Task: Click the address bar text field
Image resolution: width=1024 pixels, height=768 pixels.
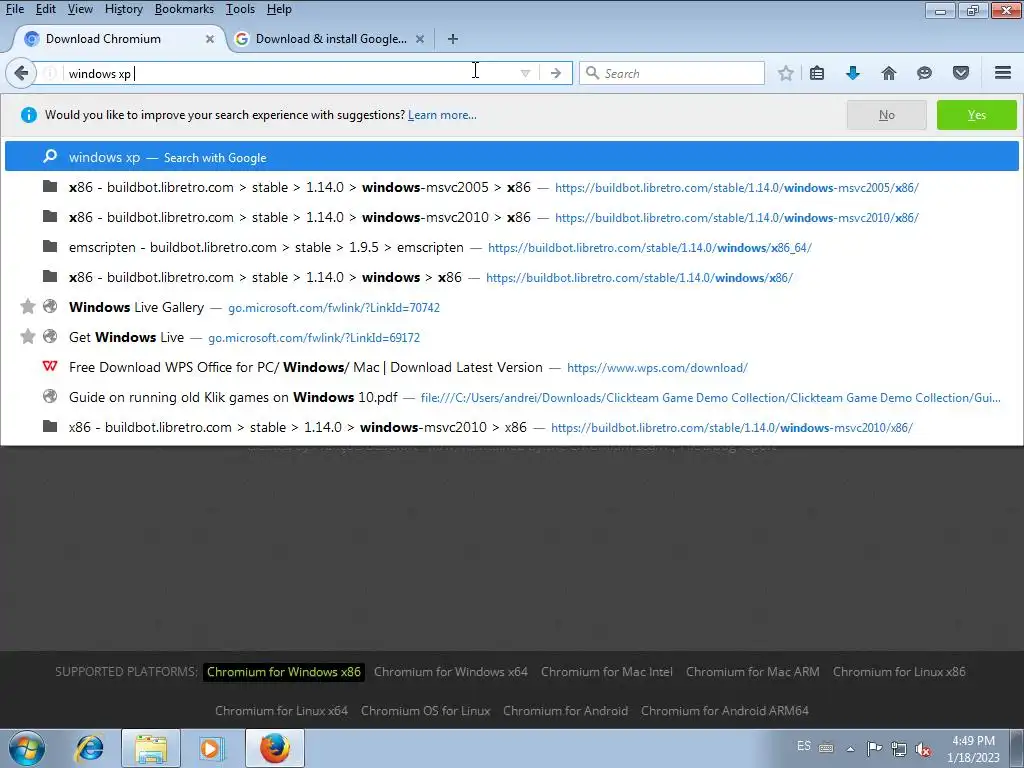Action: pos(287,73)
